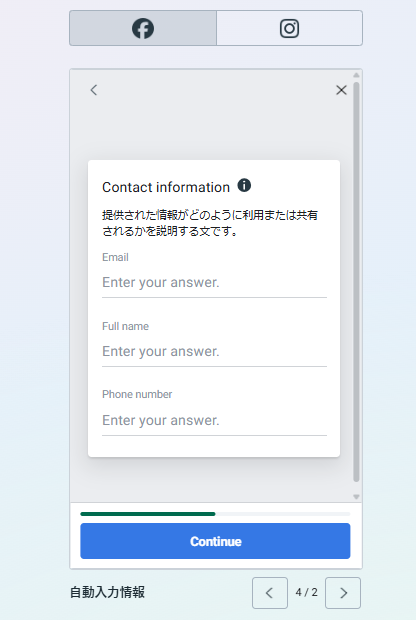Click the 4 / 2 page indicator
The height and width of the screenshot is (620, 416).
[306, 592]
